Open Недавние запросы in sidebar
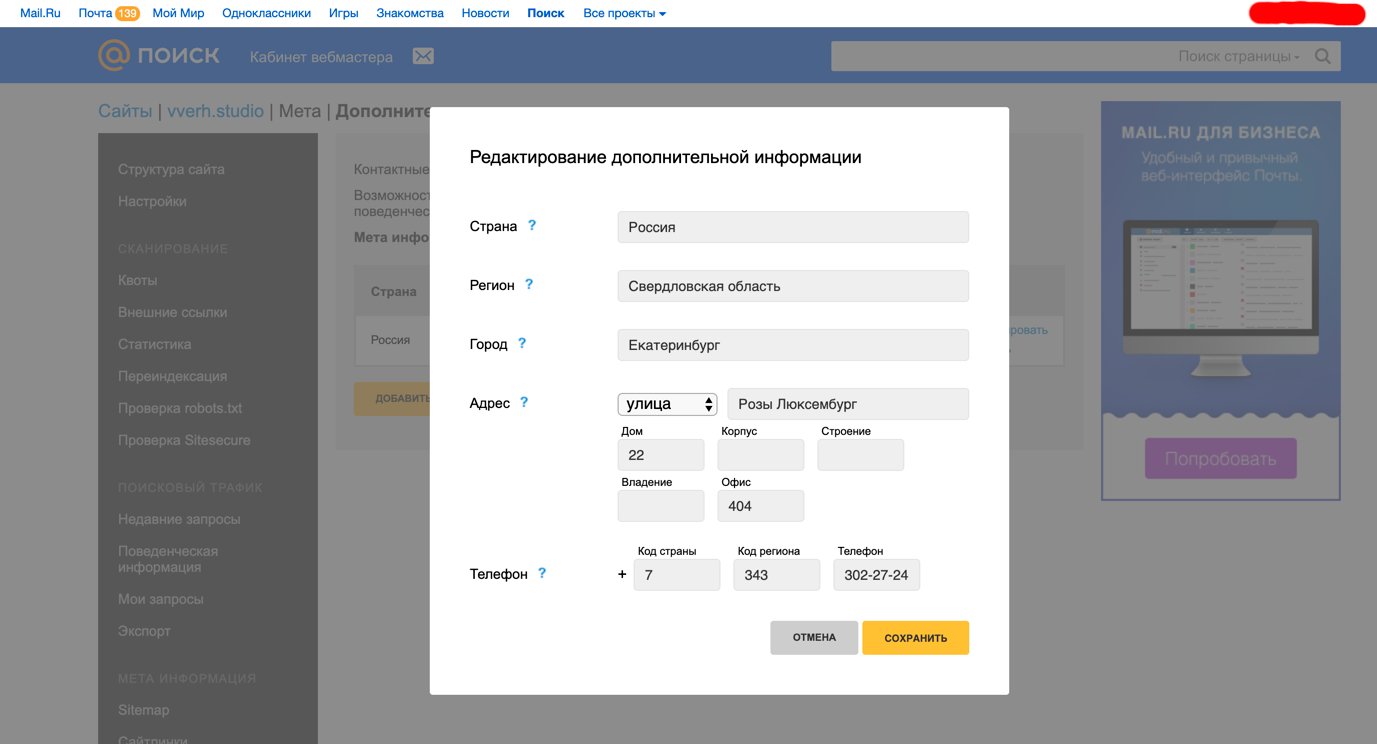 click(x=179, y=519)
